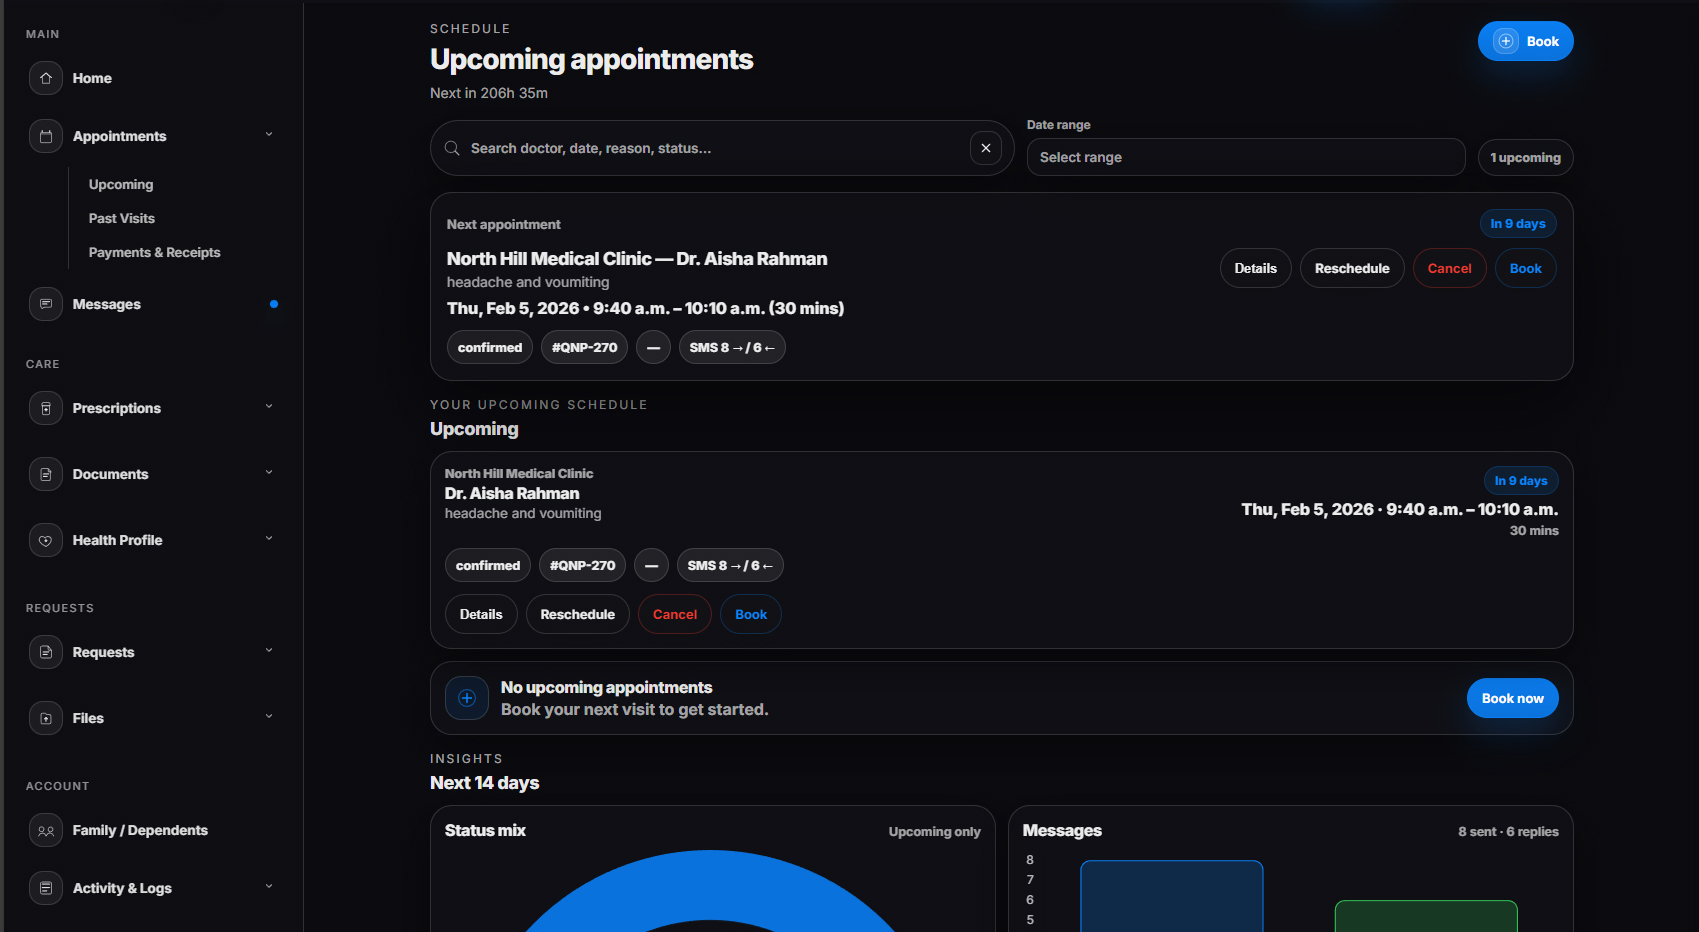Click the Documents icon in the sidebar
Viewport: 1699px width, 932px height.
tap(45, 474)
